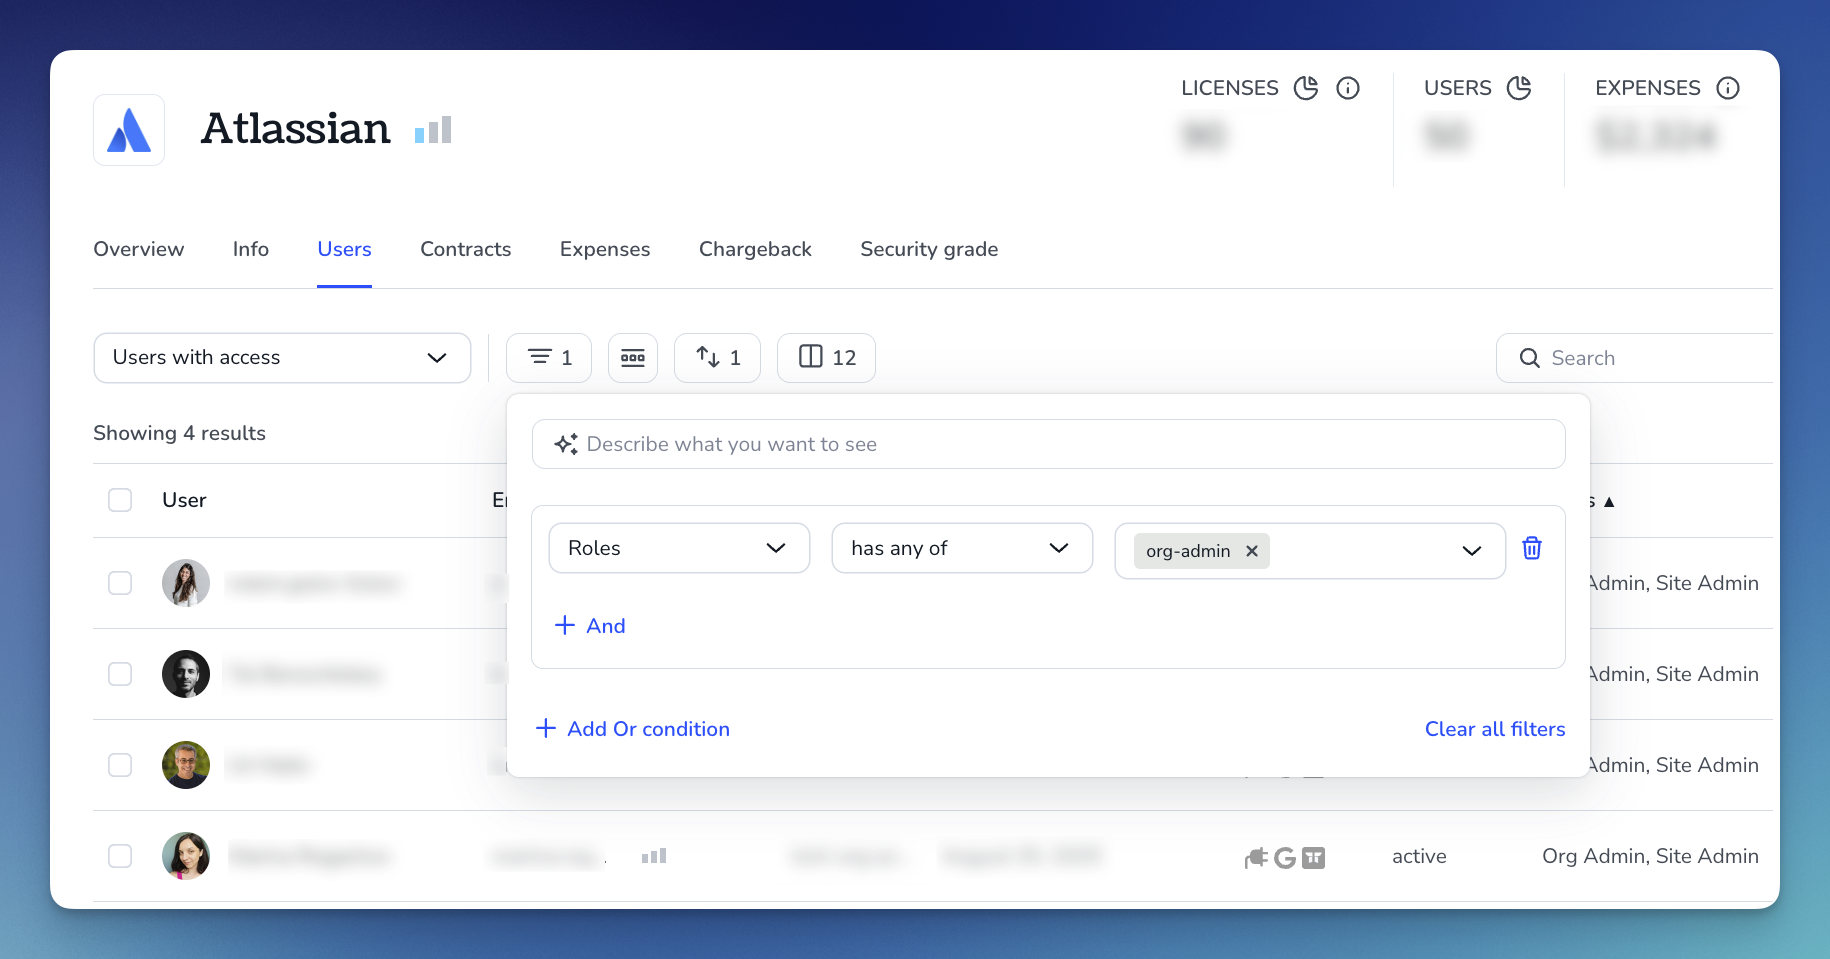Click the group-by layout icon button
This screenshot has height=959, width=1830.
633,358
